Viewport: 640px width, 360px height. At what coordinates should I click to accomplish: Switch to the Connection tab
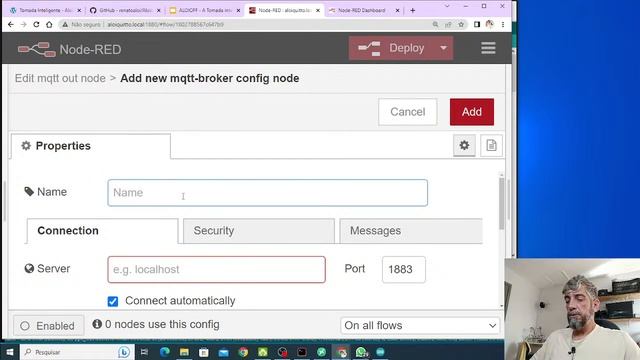point(102,231)
